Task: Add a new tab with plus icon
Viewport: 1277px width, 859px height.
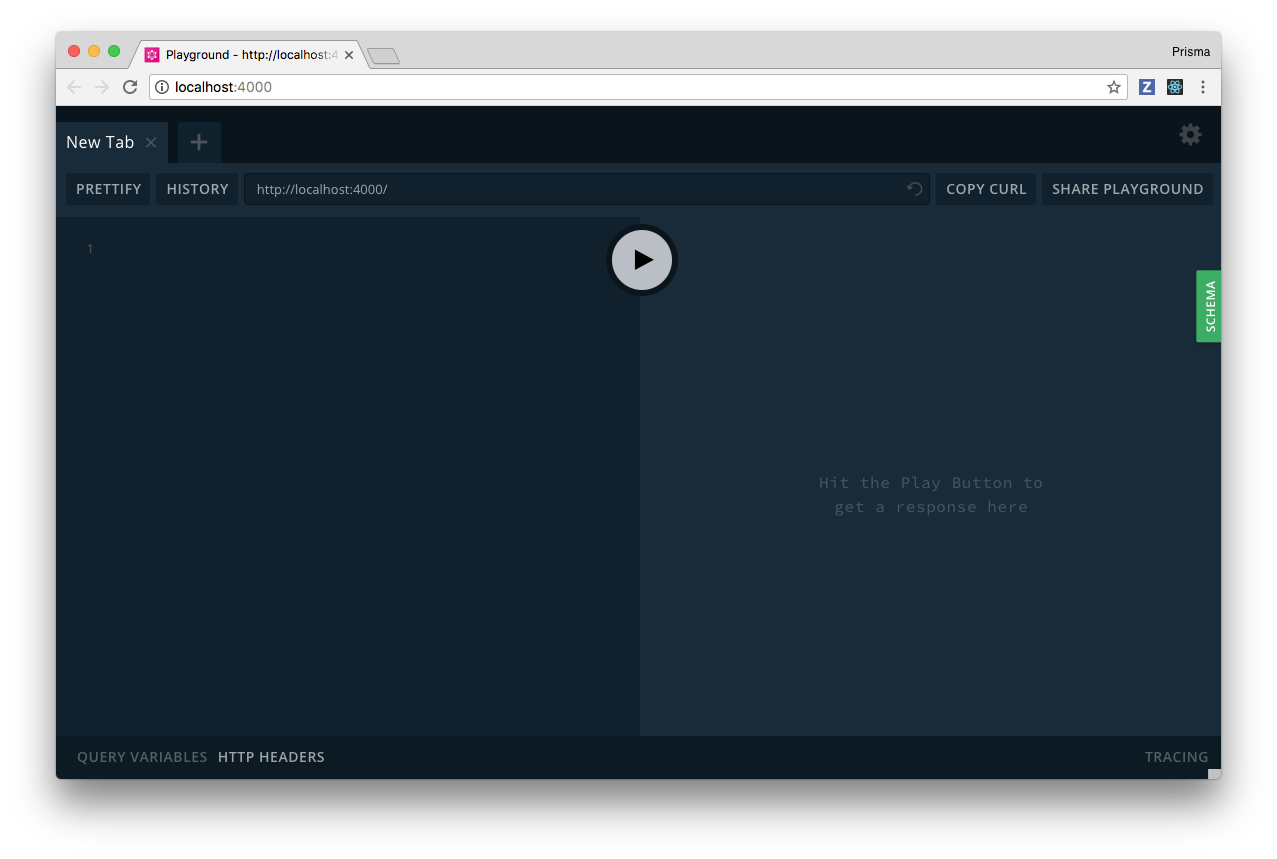Action: tap(199, 142)
